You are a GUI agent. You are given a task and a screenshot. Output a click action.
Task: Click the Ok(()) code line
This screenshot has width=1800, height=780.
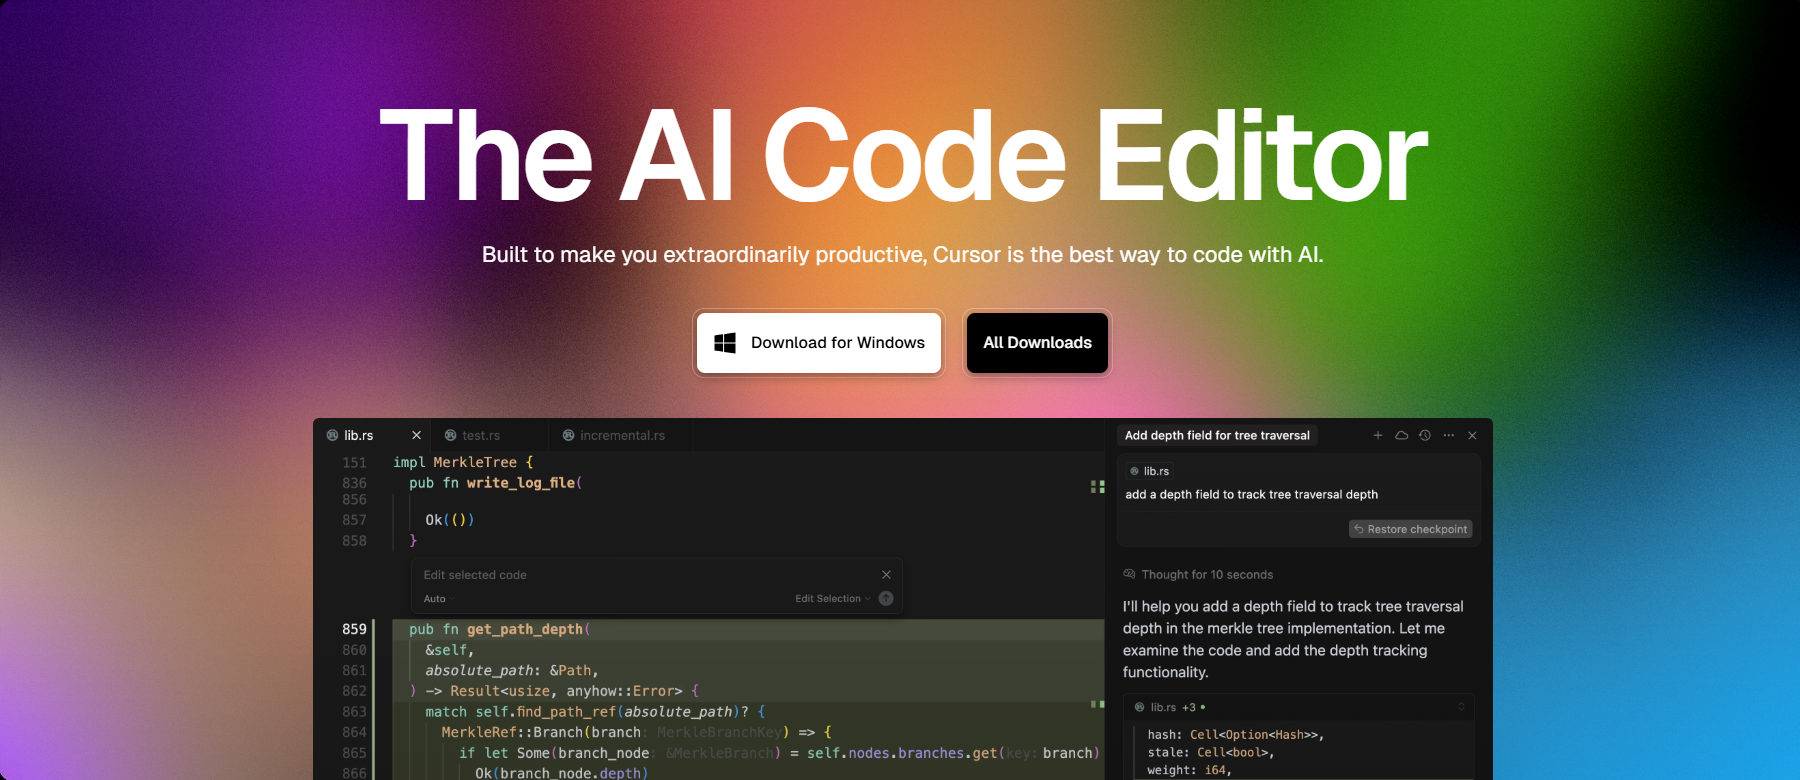click(x=449, y=520)
